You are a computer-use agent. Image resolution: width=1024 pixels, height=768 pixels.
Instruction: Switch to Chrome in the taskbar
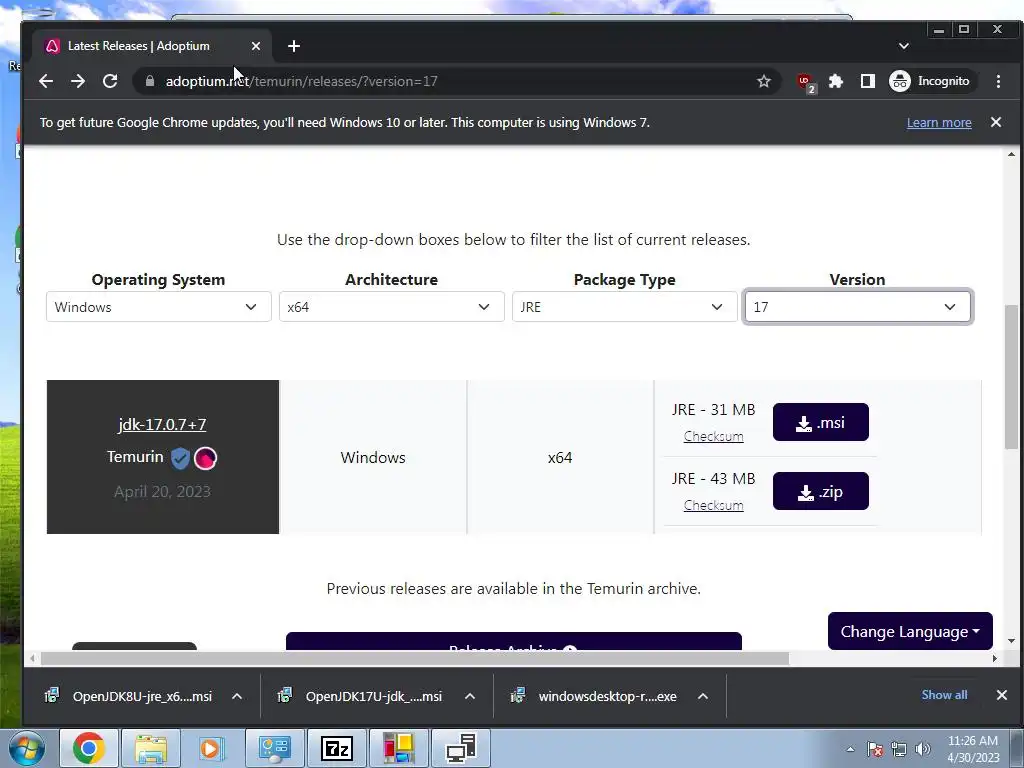tap(89, 748)
